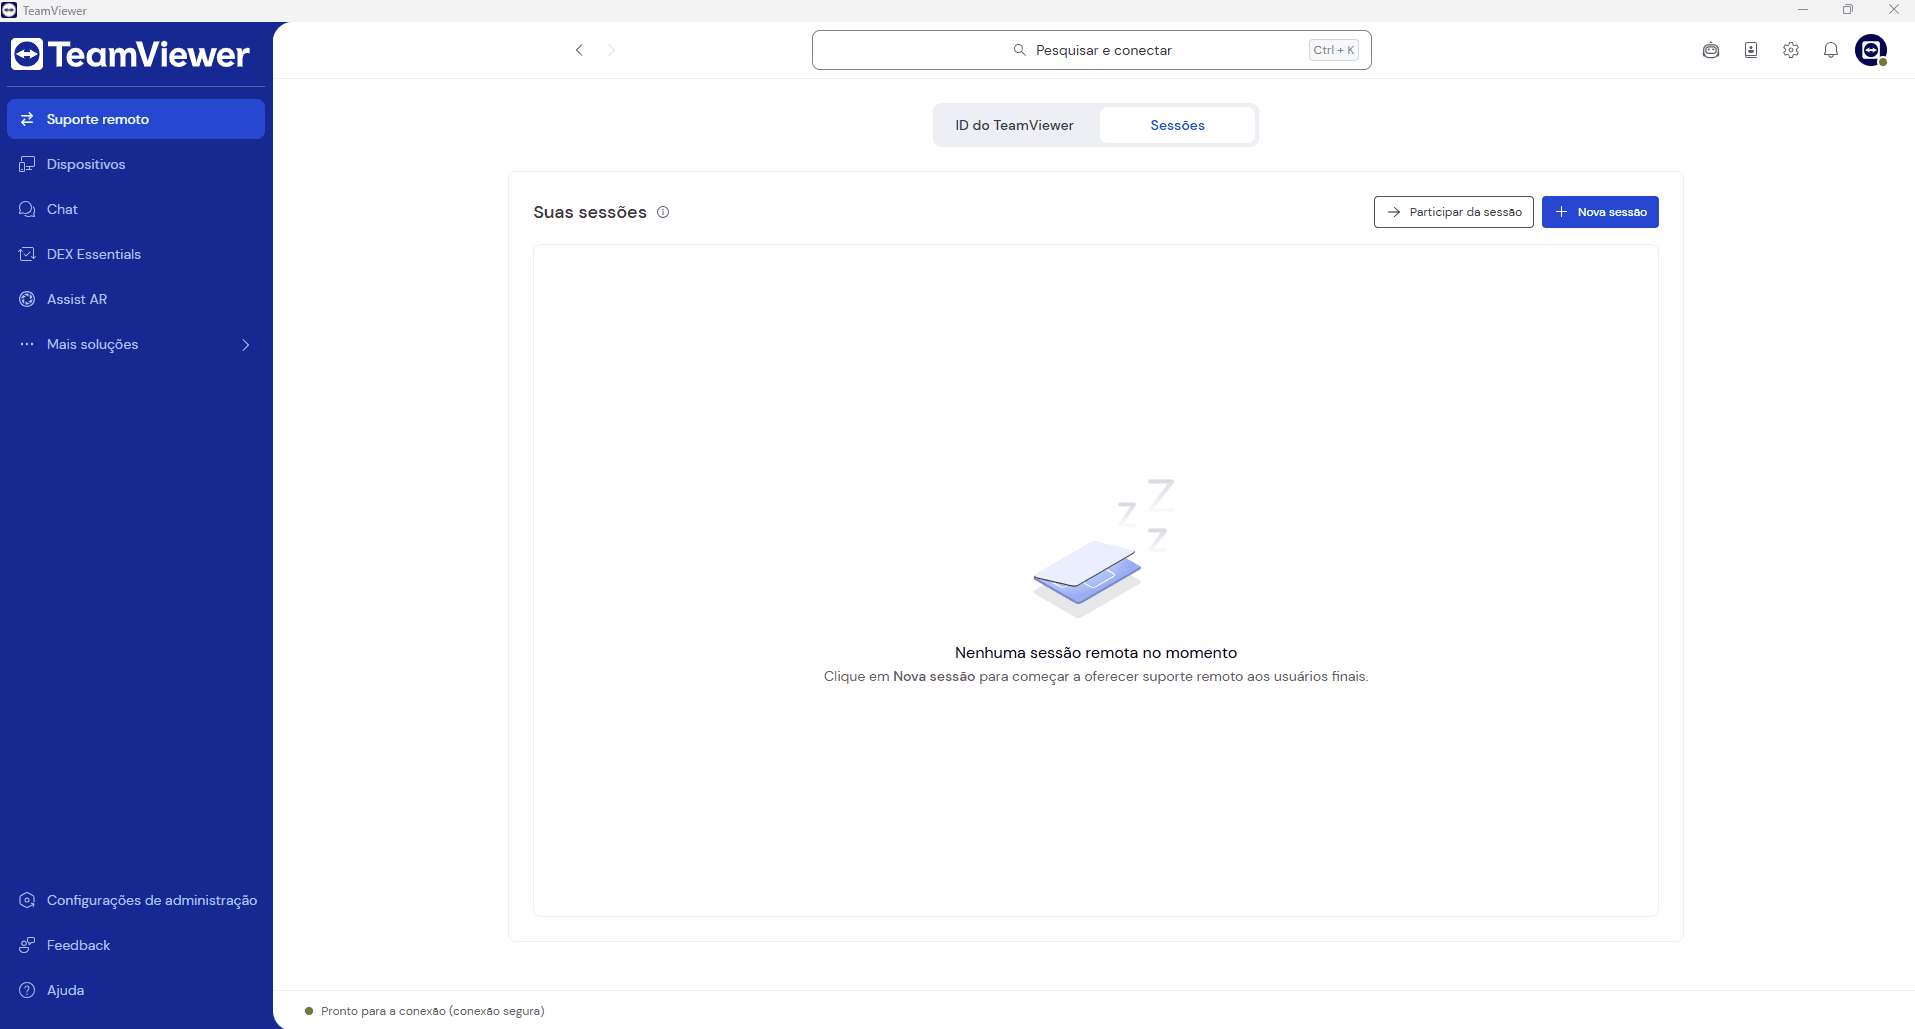The width and height of the screenshot is (1915, 1029).
Task: Open the Feedback link
Action: pos(136,945)
